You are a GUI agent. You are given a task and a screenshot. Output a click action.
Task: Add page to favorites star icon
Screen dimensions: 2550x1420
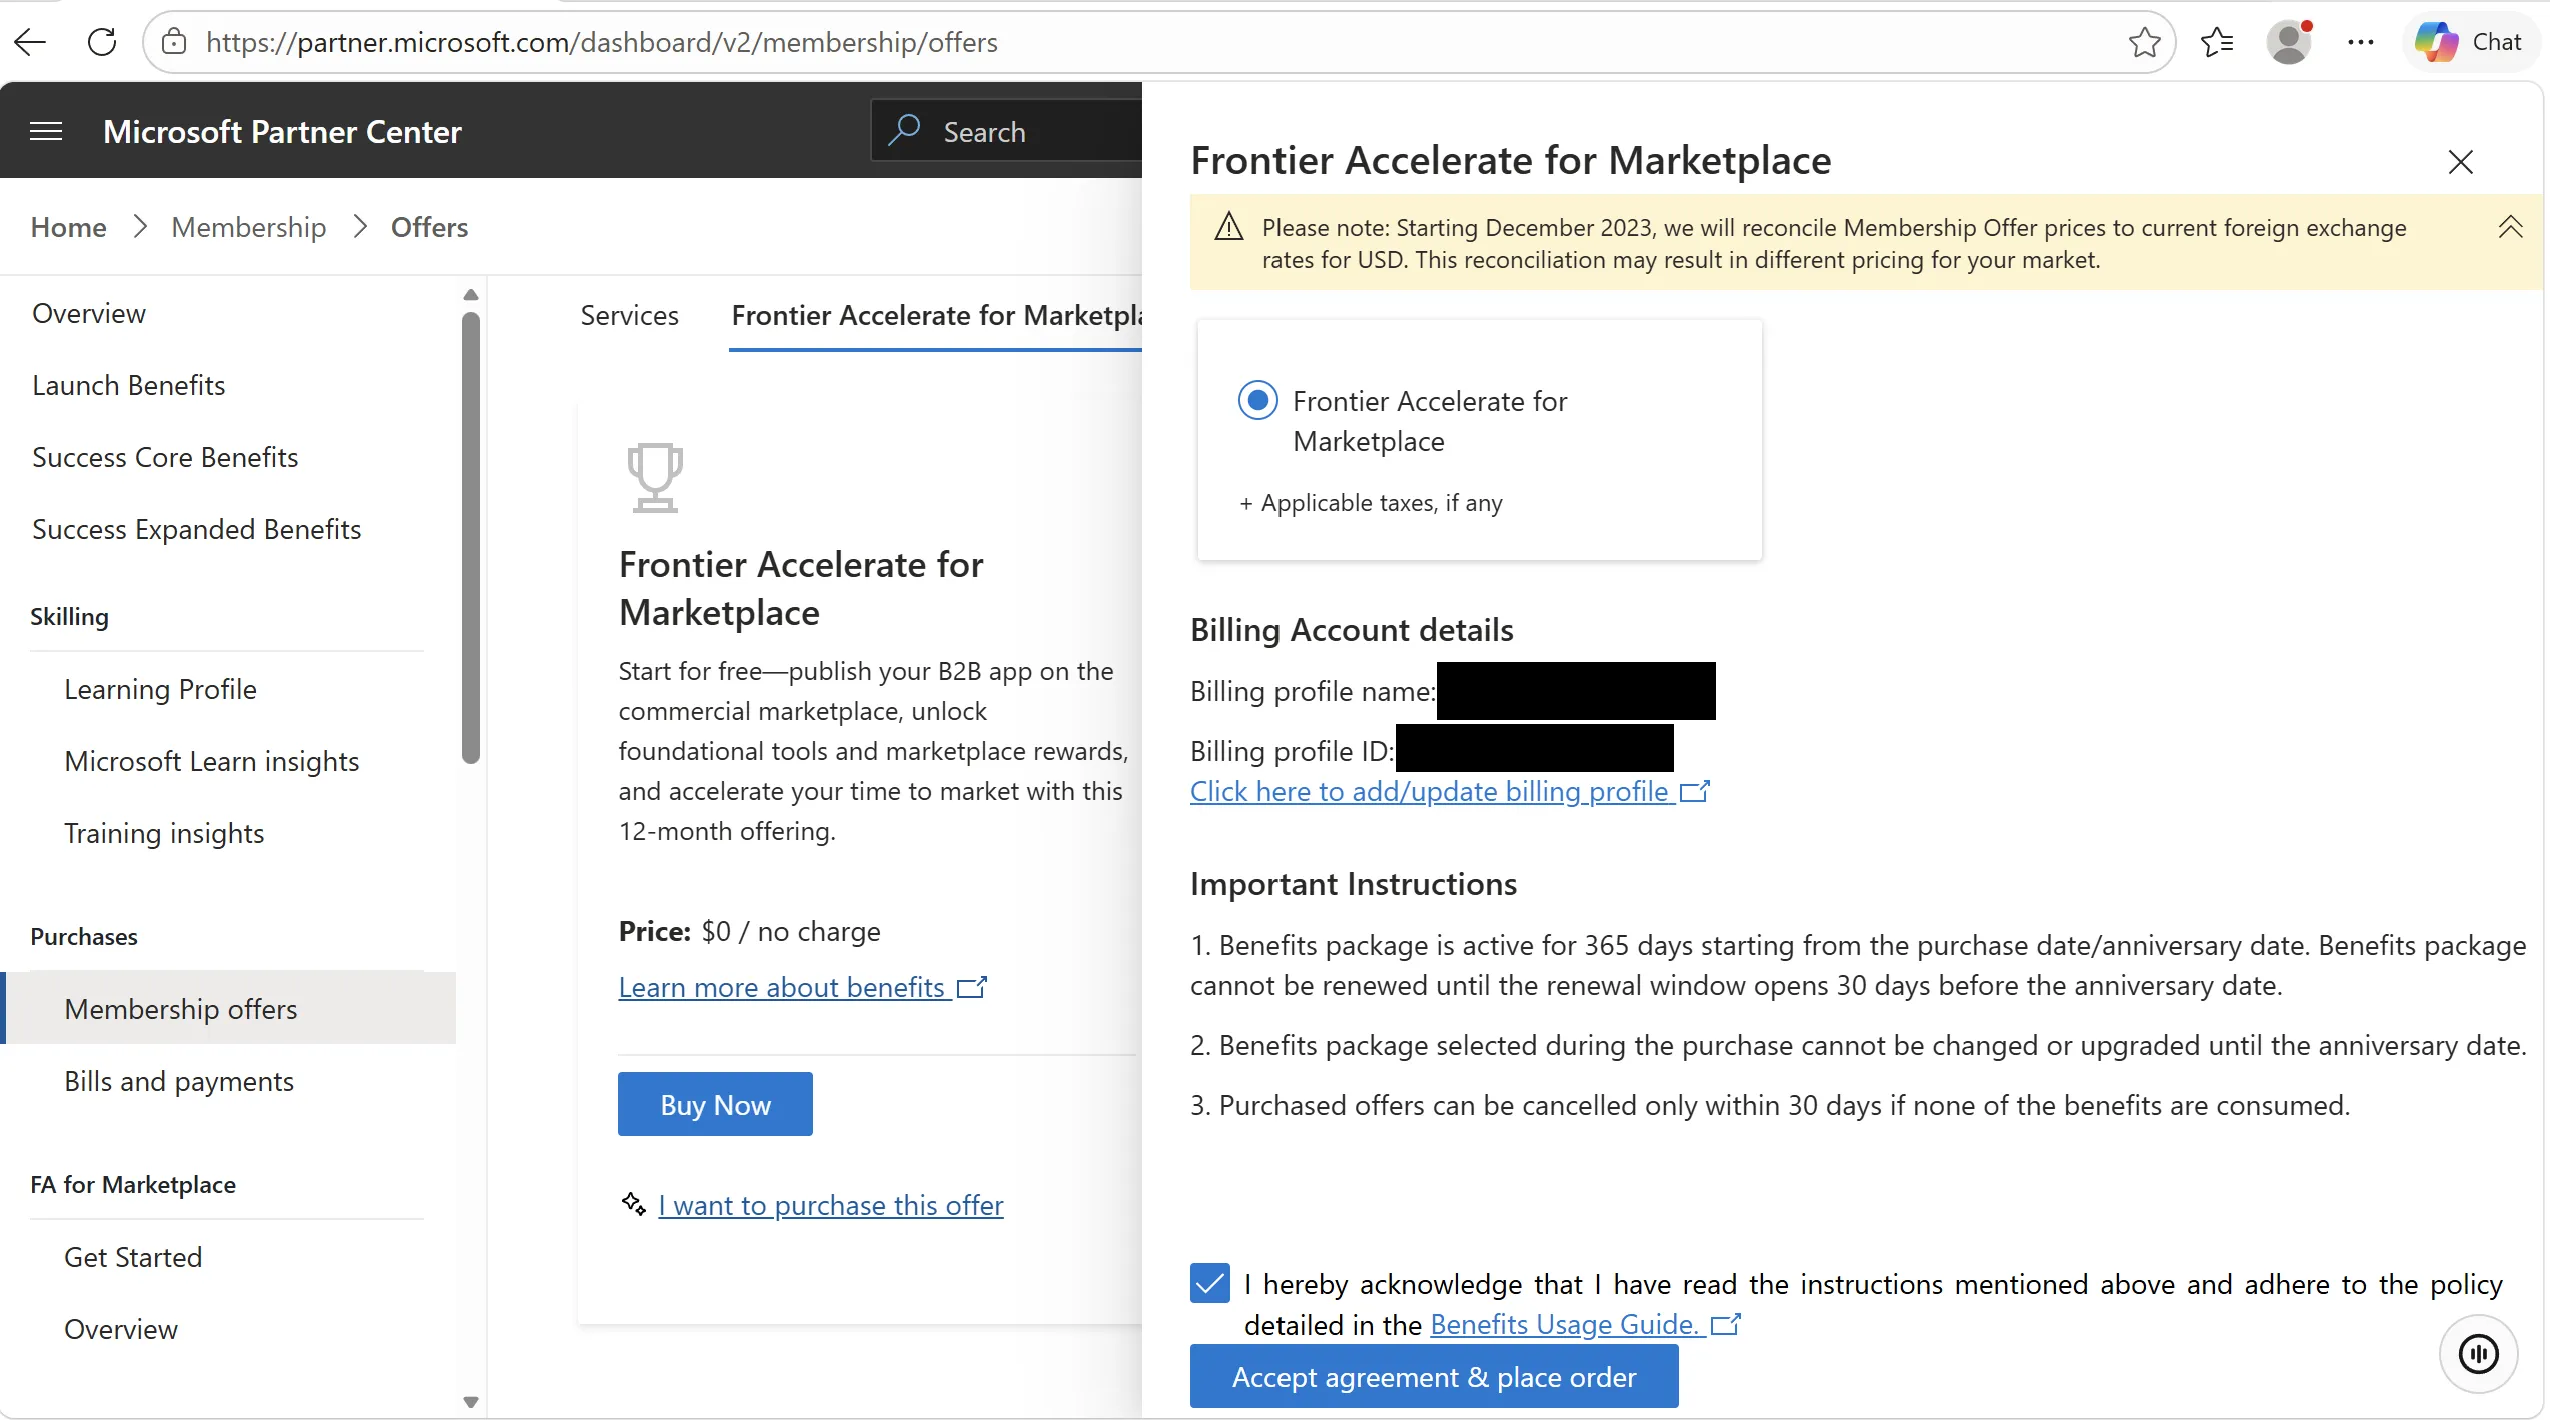(x=2144, y=42)
